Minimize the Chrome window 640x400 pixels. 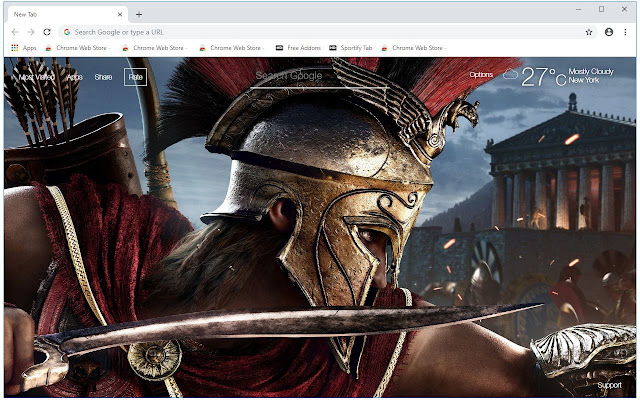point(578,9)
